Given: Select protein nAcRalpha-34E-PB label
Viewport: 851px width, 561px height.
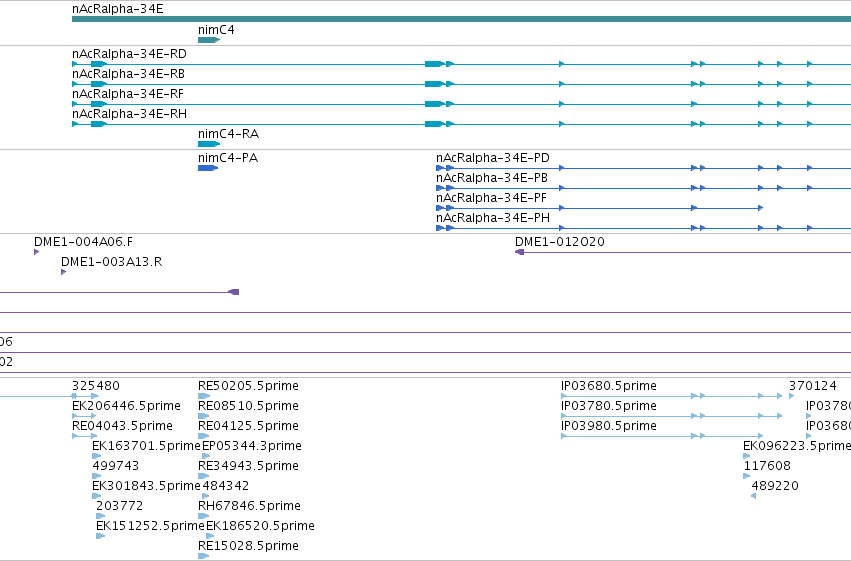Looking at the screenshot, I should tap(492, 178).
